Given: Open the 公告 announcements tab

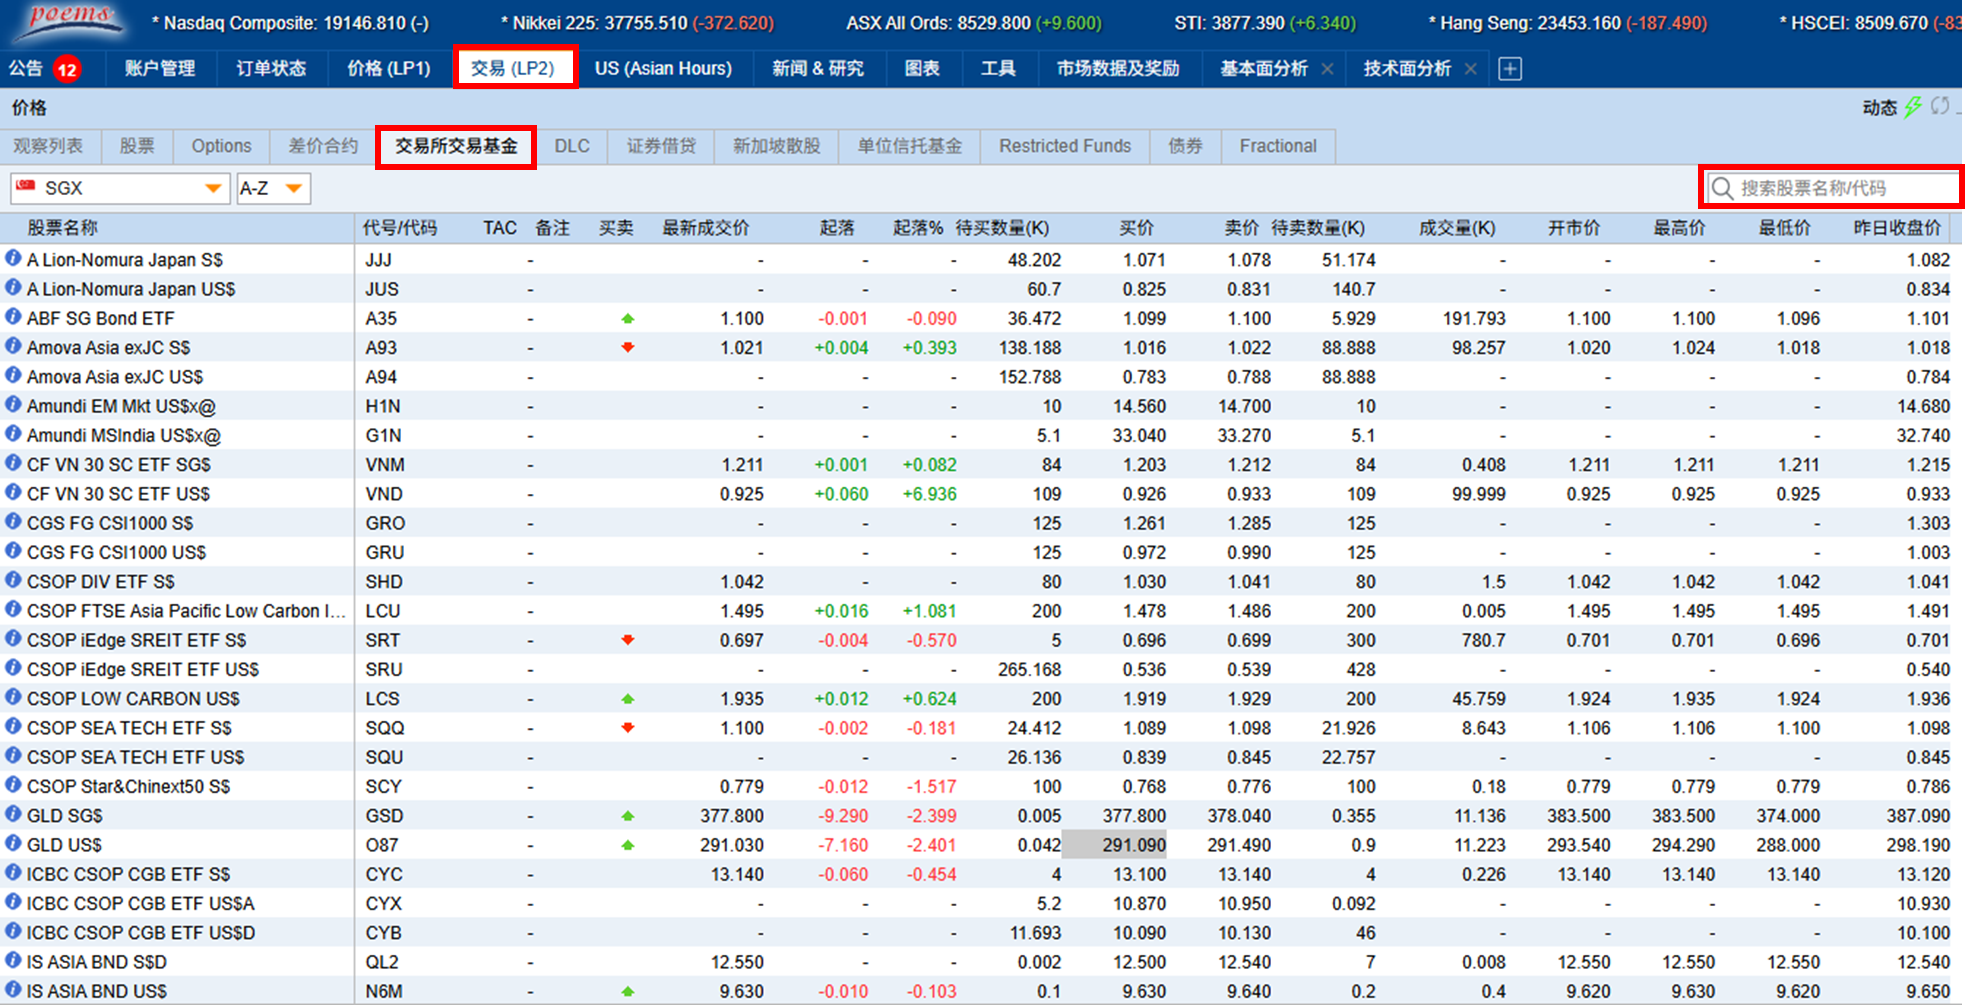Looking at the screenshot, I should pos(44,68).
